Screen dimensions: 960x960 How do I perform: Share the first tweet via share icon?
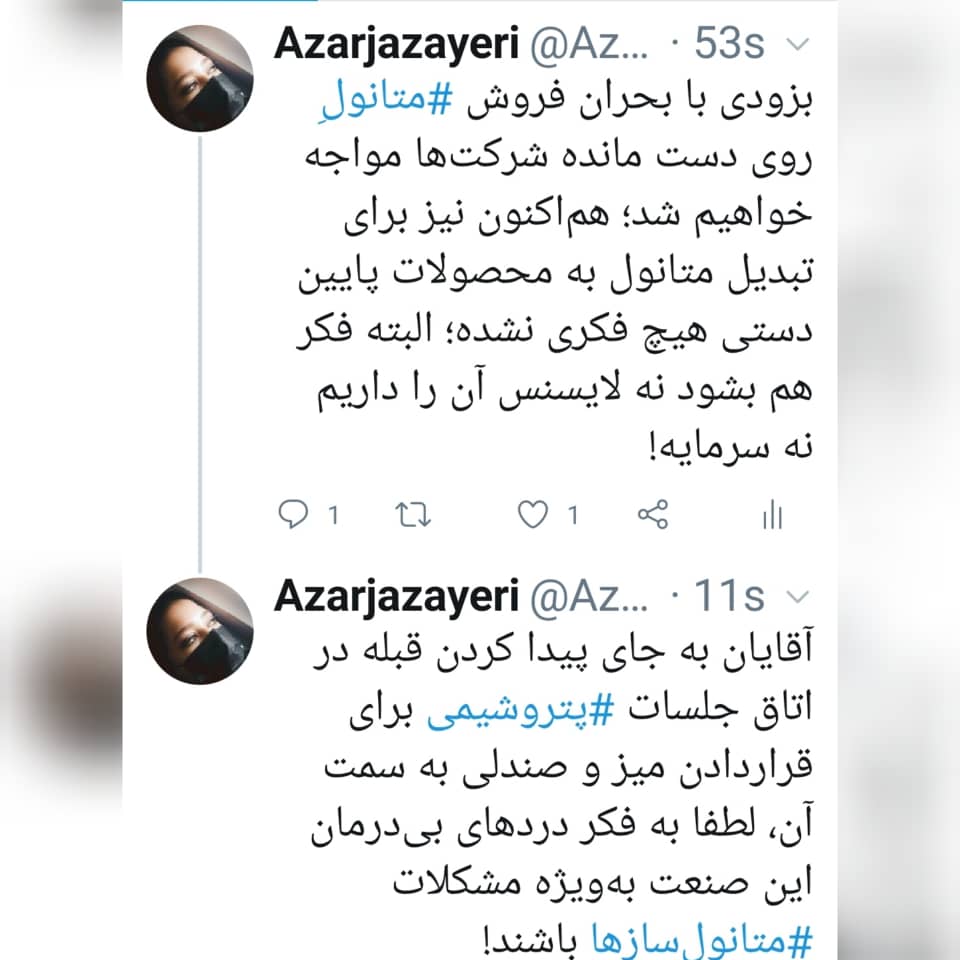(653, 514)
